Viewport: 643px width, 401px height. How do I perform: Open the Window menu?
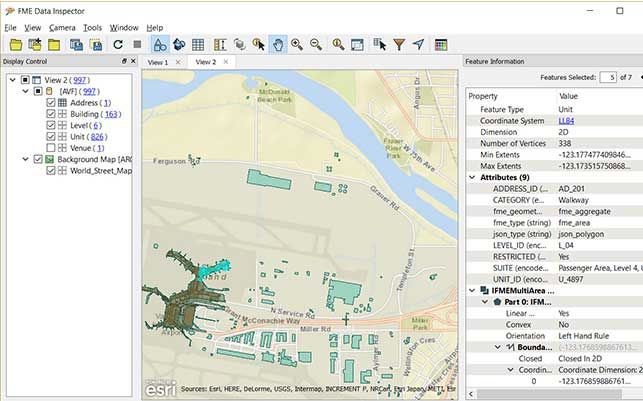(x=124, y=28)
